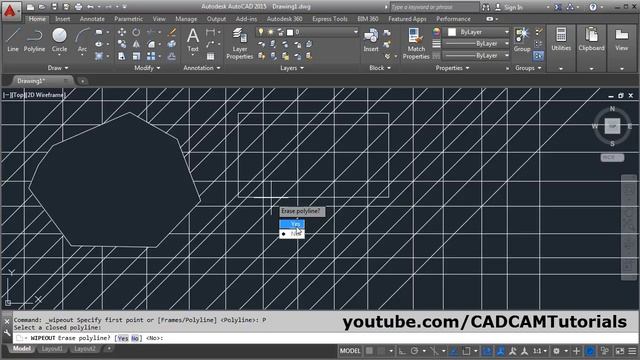Click the Table icon in Annotation

point(211,56)
